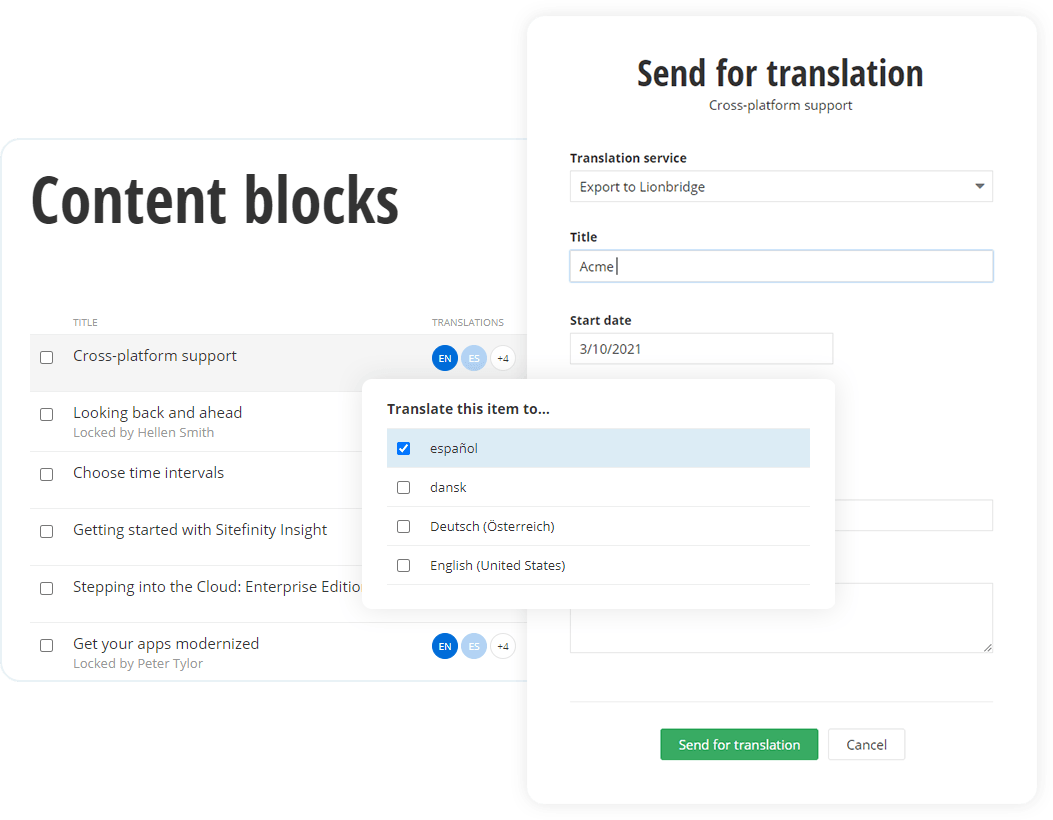This screenshot has height=820, width=1053.
Task: Select the ES badge next to Cross-platform support
Action: [x=473, y=358]
